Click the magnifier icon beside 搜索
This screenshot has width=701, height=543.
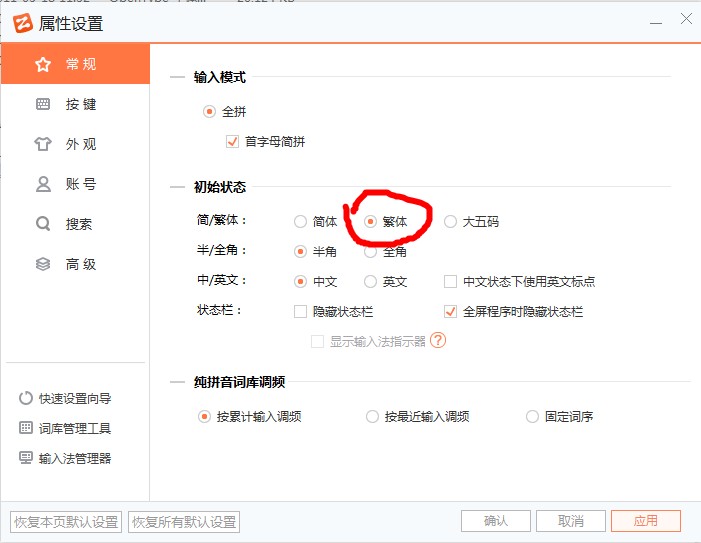pyautogui.click(x=43, y=223)
